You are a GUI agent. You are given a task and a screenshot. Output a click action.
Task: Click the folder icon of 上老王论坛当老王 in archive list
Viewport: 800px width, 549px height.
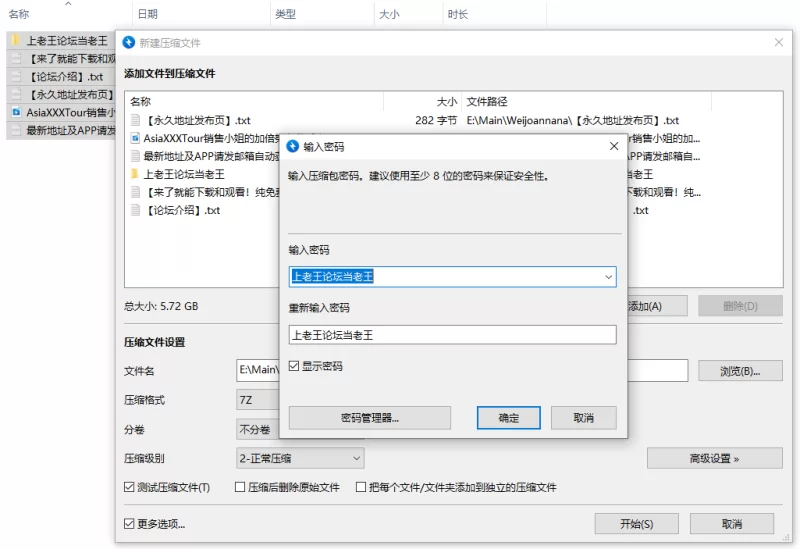pos(135,174)
